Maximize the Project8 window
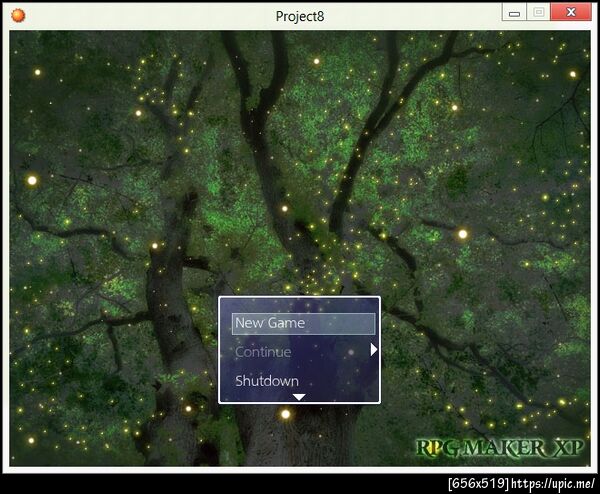This screenshot has width=600, height=494. [x=538, y=12]
